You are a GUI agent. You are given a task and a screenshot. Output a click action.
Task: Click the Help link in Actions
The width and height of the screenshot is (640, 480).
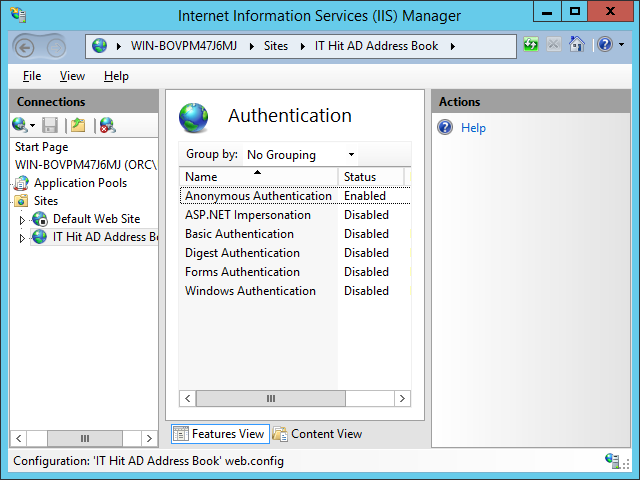(x=473, y=128)
